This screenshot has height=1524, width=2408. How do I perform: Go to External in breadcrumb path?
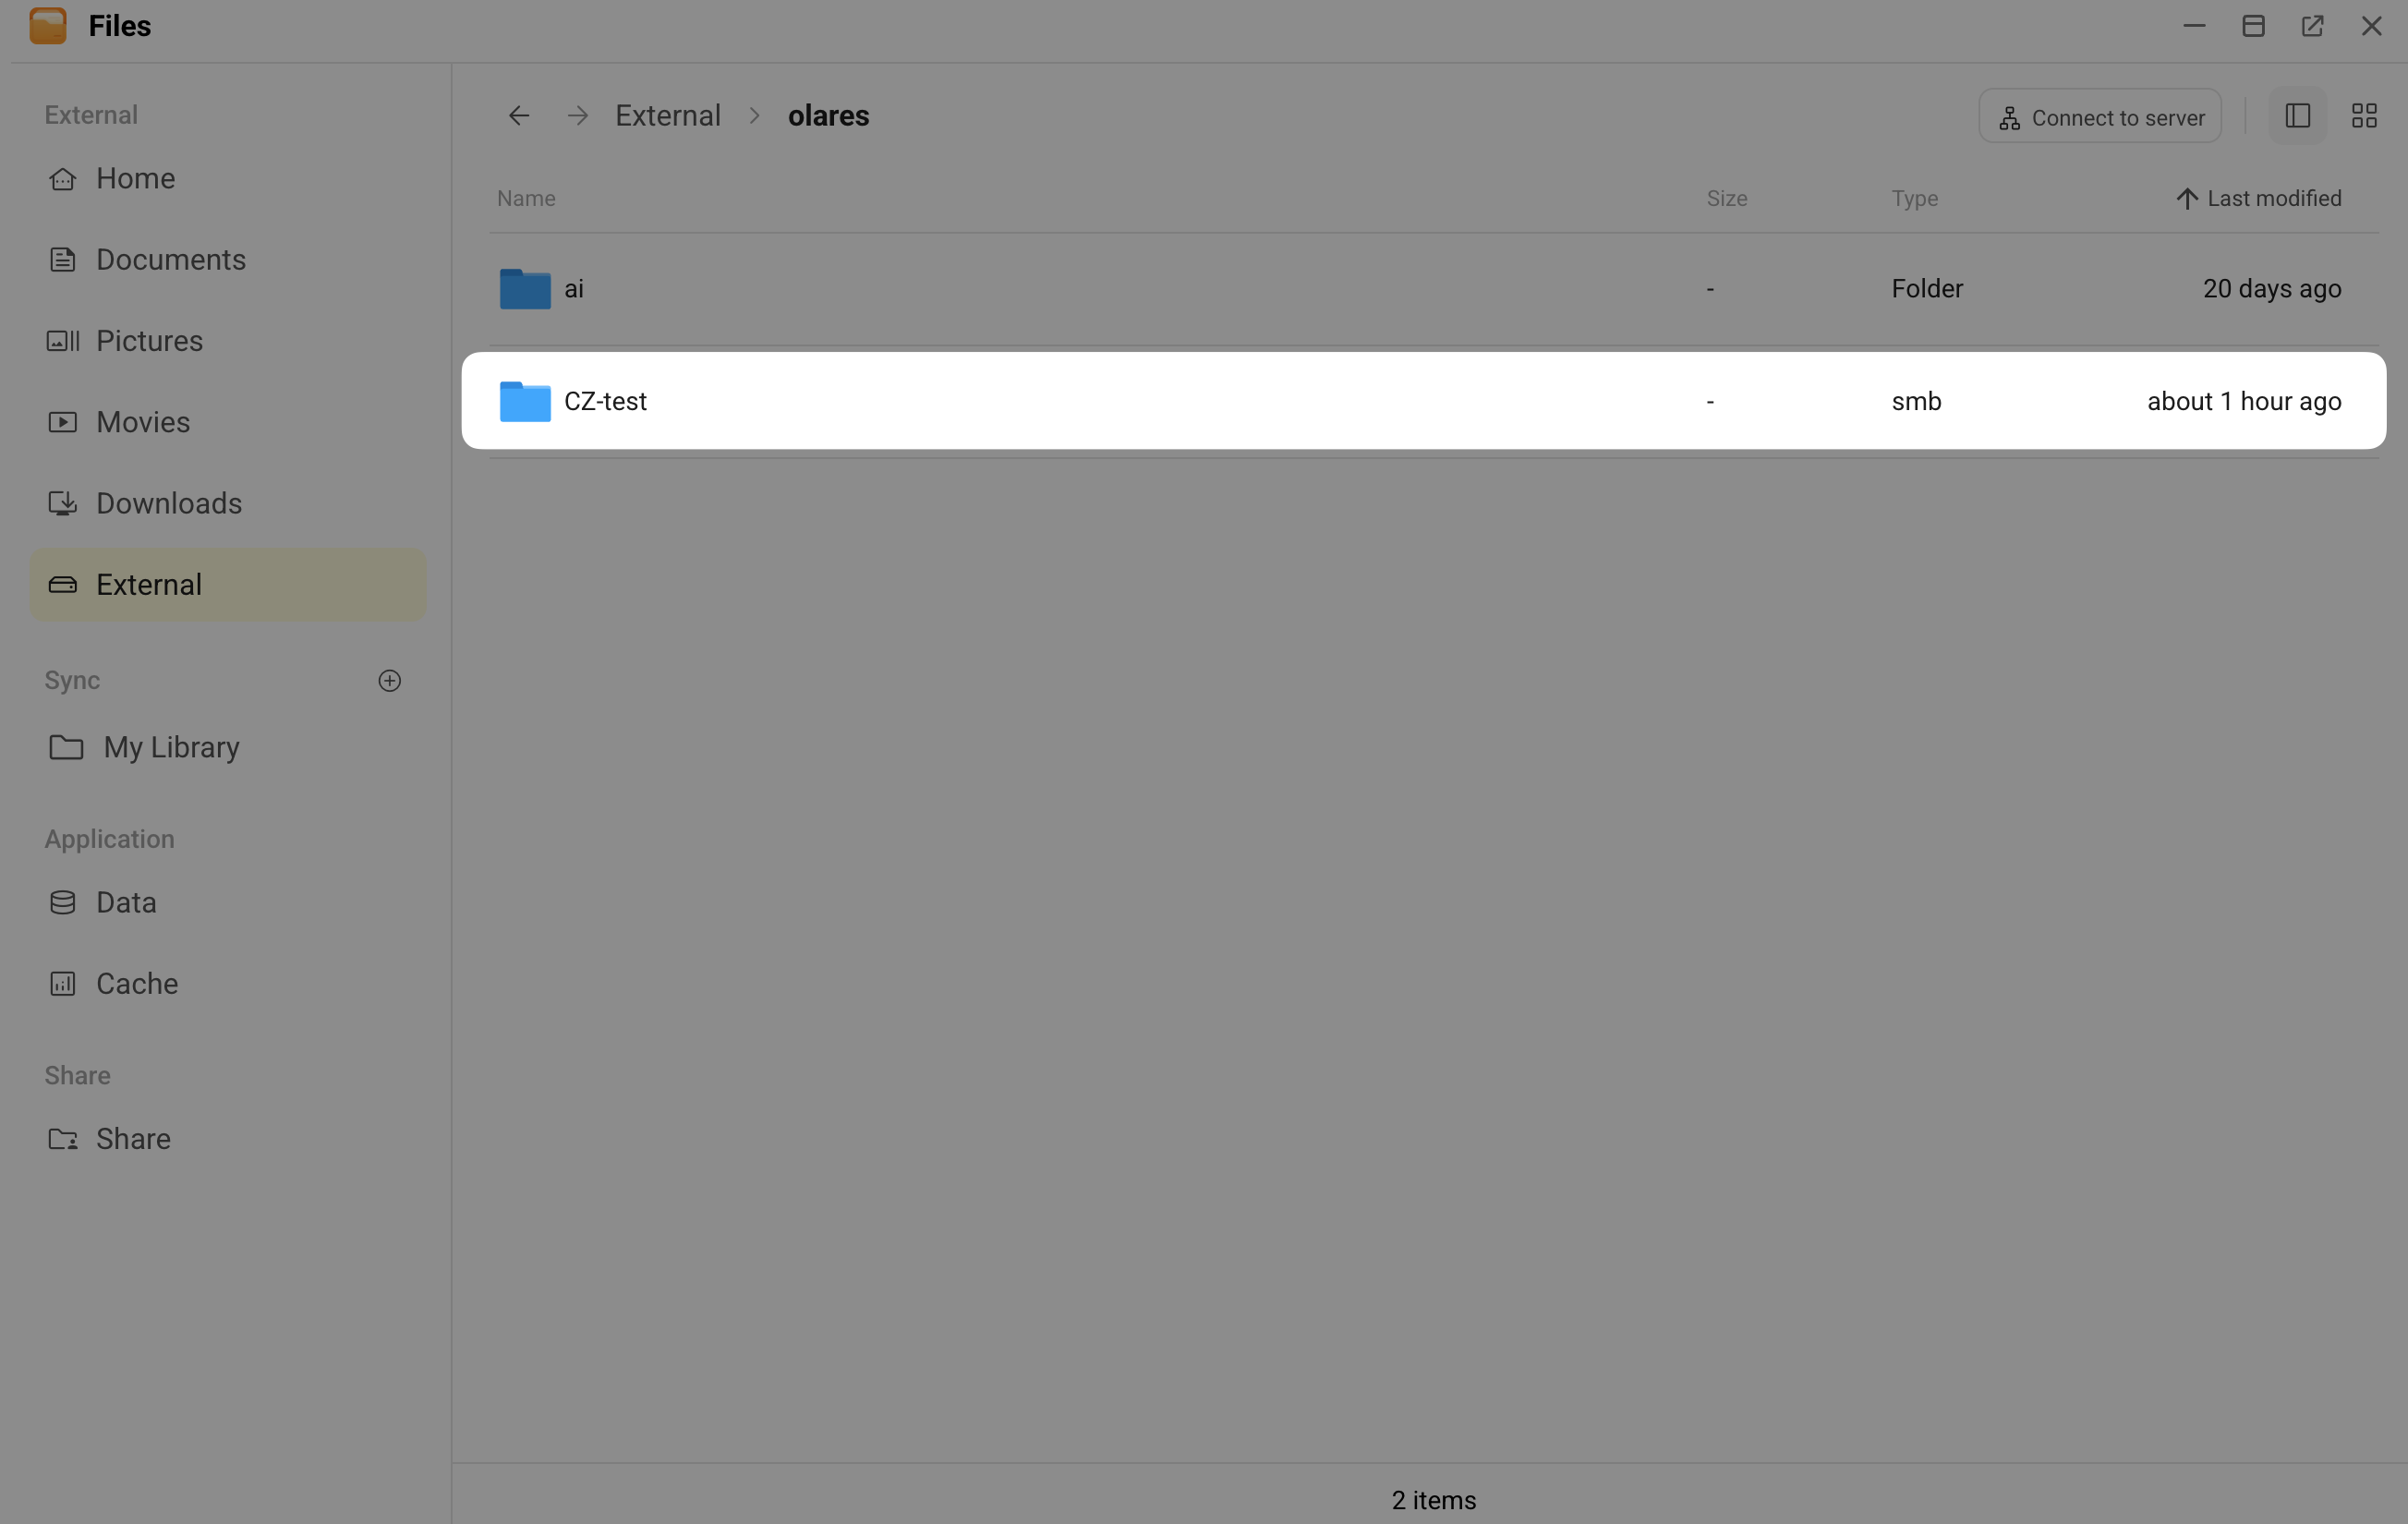668,116
